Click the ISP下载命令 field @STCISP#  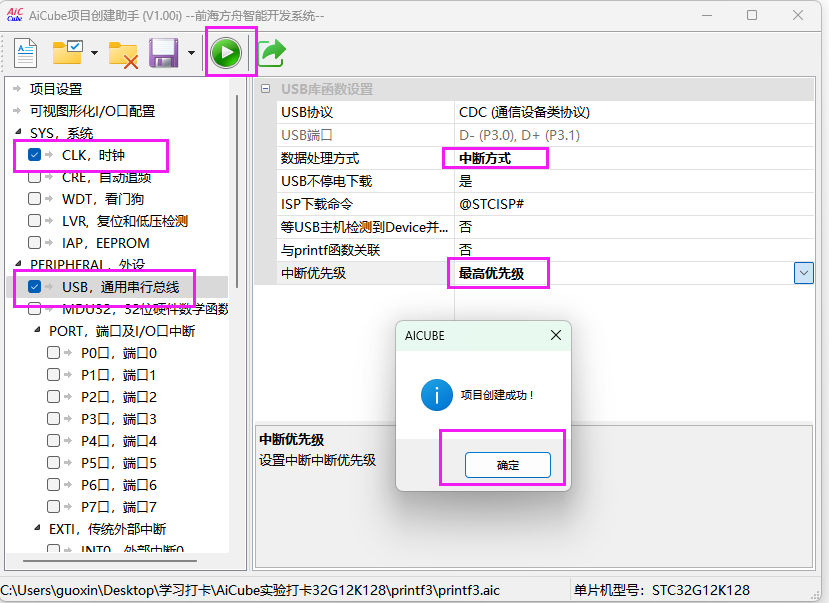[x=491, y=204]
